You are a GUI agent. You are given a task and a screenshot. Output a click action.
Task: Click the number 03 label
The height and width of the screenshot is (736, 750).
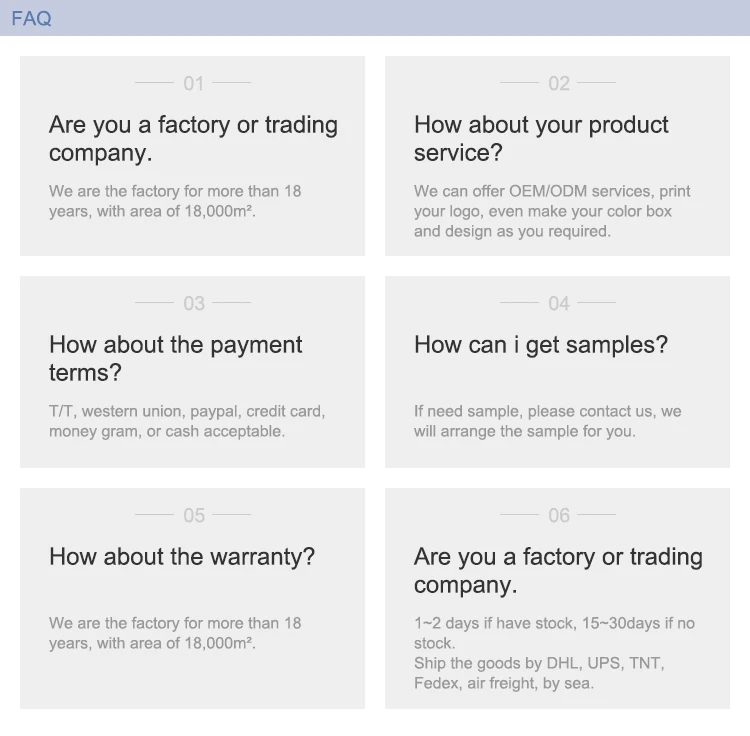[193, 303]
